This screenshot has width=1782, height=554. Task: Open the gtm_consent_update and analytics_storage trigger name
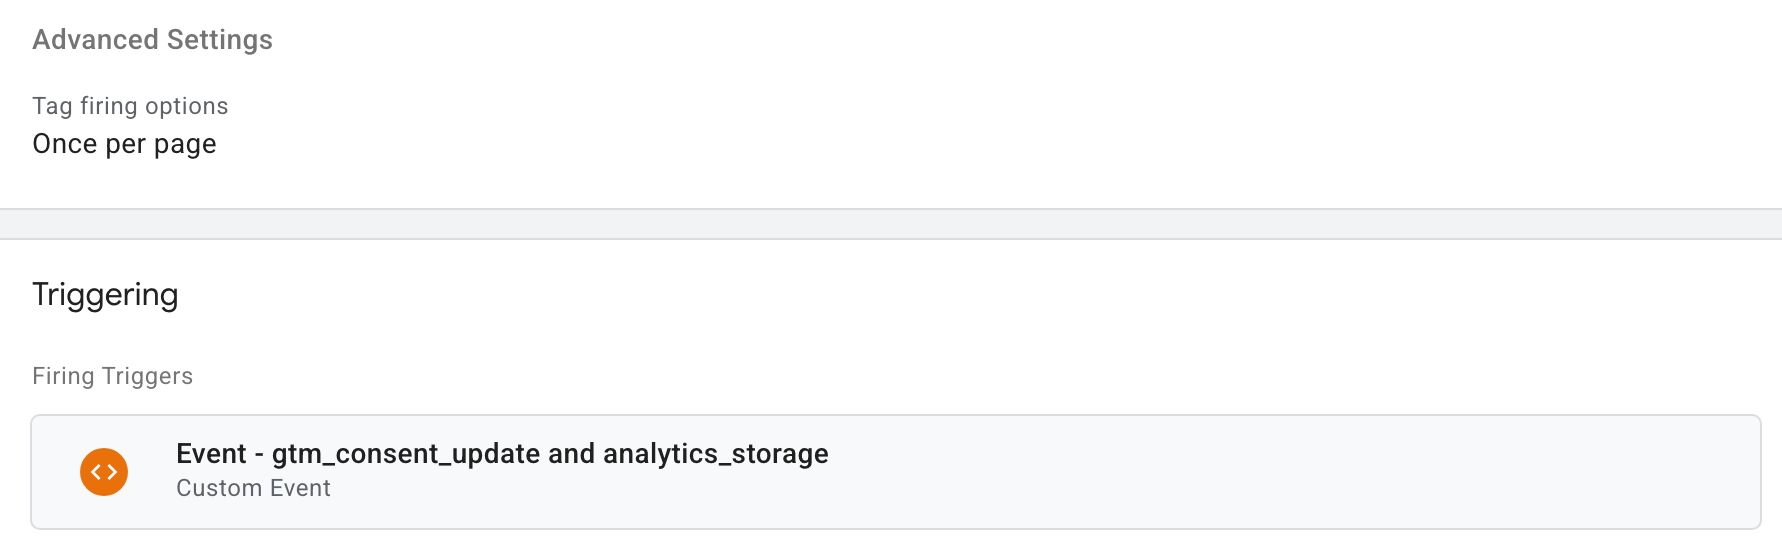pos(502,454)
